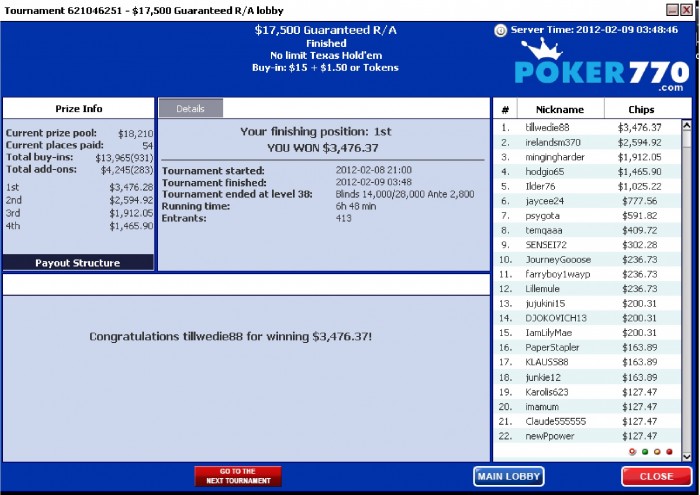Select player row tillwedie88
This screenshot has width=700, height=495.
(587, 128)
